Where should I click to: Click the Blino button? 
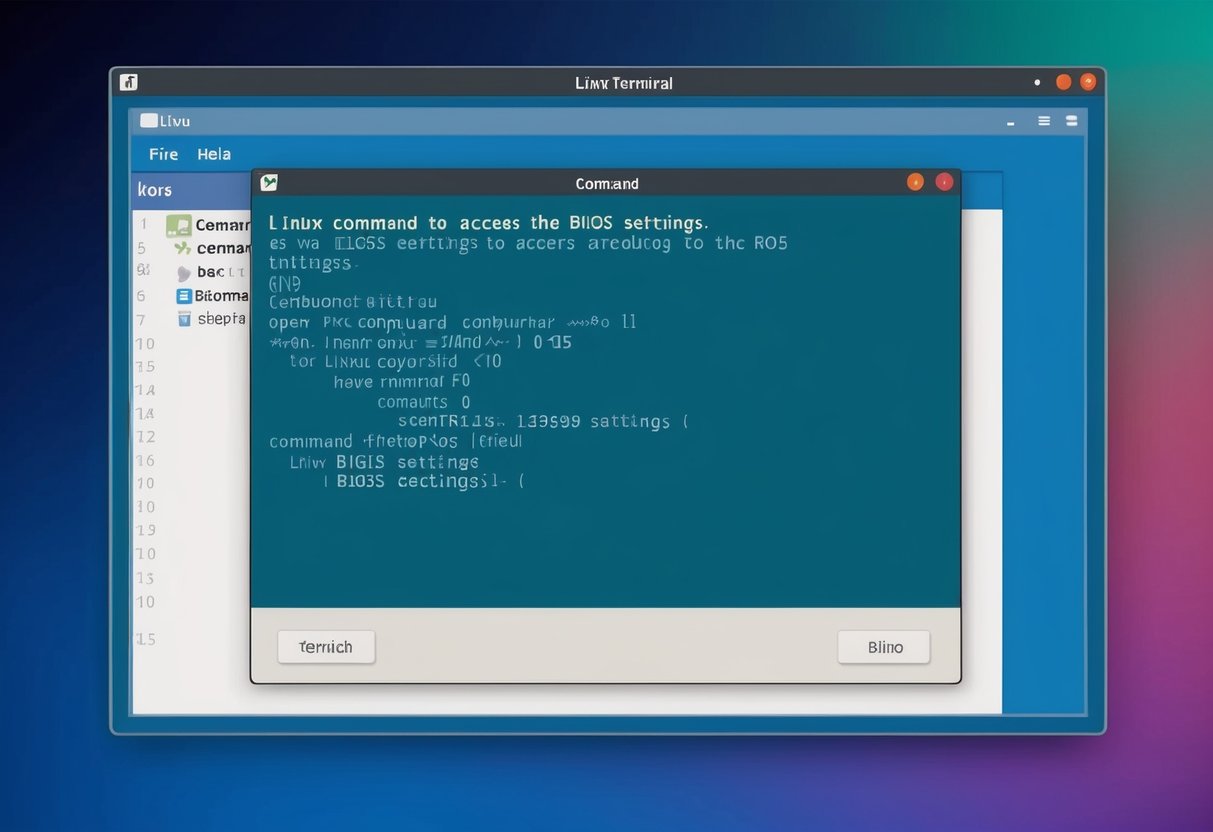click(x=883, y=647)
